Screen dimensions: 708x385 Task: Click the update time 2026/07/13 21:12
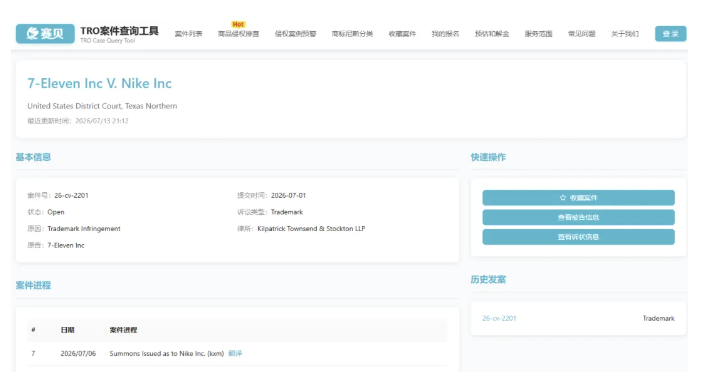[x=102, y=121]
